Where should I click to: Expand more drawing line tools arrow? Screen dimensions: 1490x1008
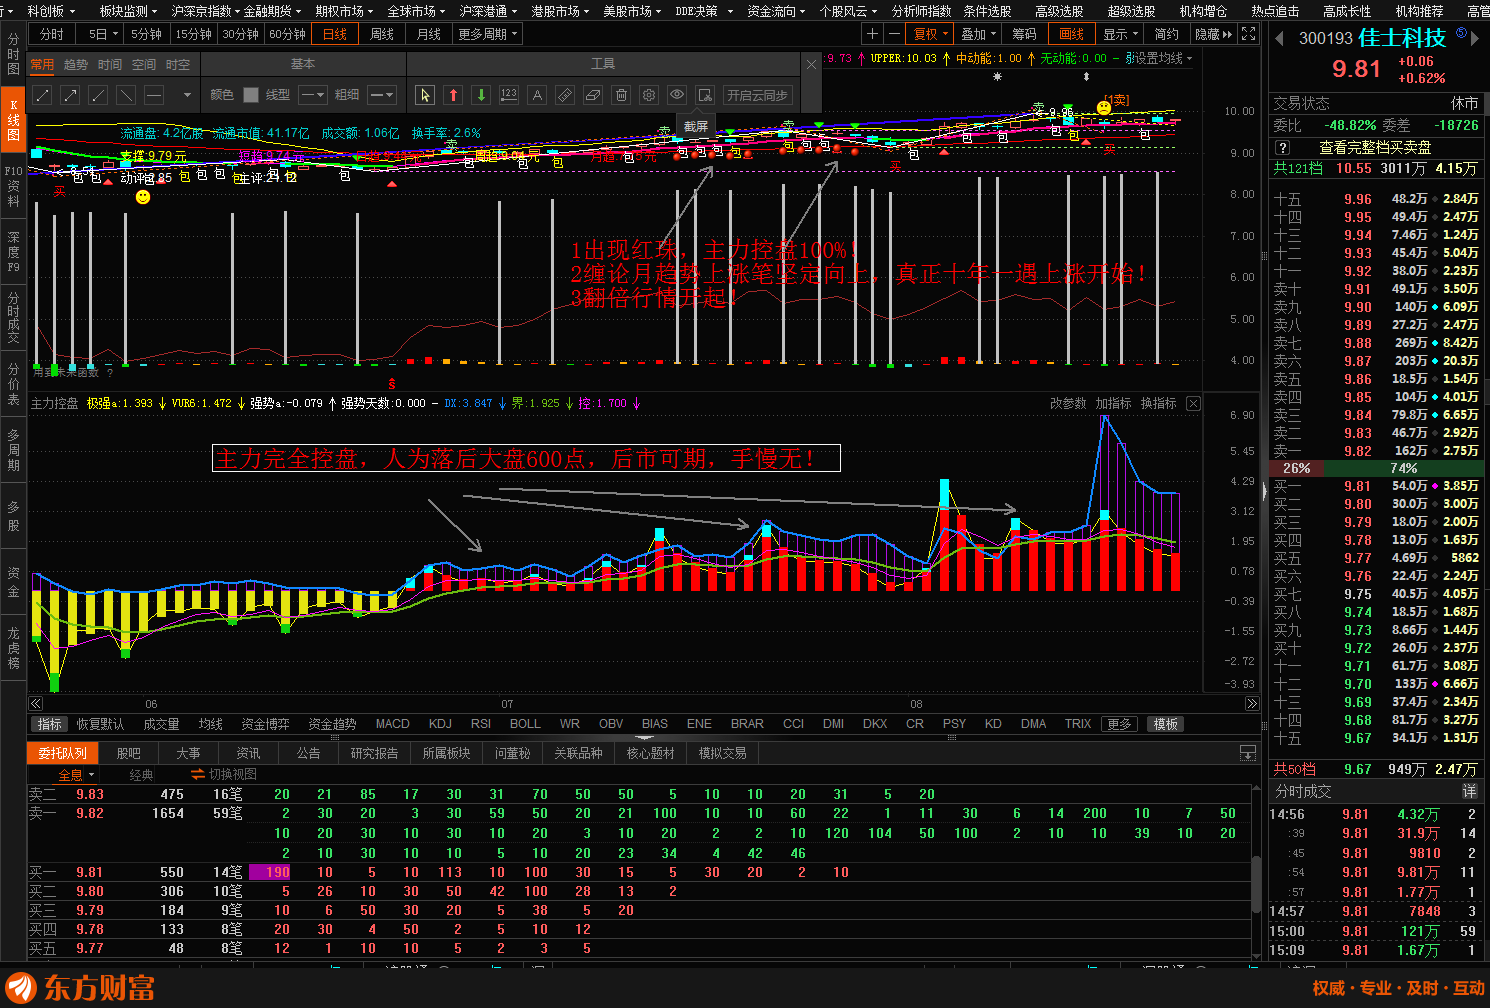click(x=187, y=95)
